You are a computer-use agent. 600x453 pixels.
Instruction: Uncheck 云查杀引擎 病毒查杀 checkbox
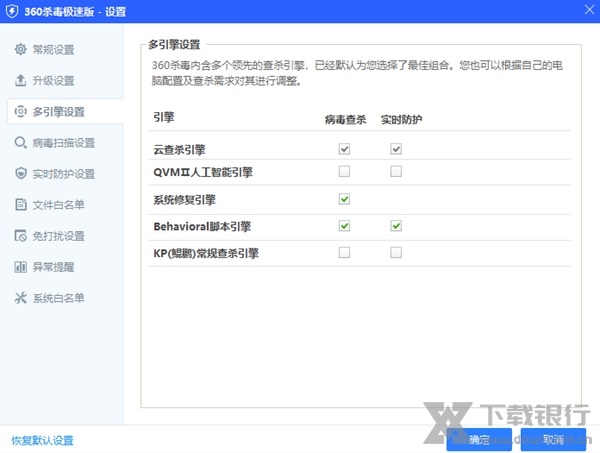pyautogui.click(x=344, y=149)
